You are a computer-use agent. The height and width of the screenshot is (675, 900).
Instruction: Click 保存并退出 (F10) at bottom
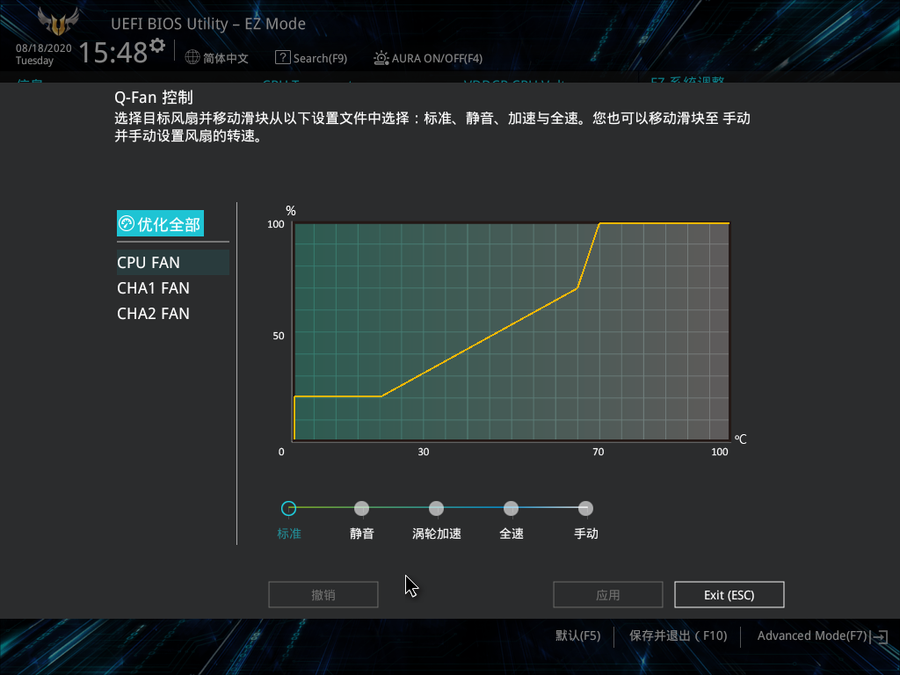[678, 636]
